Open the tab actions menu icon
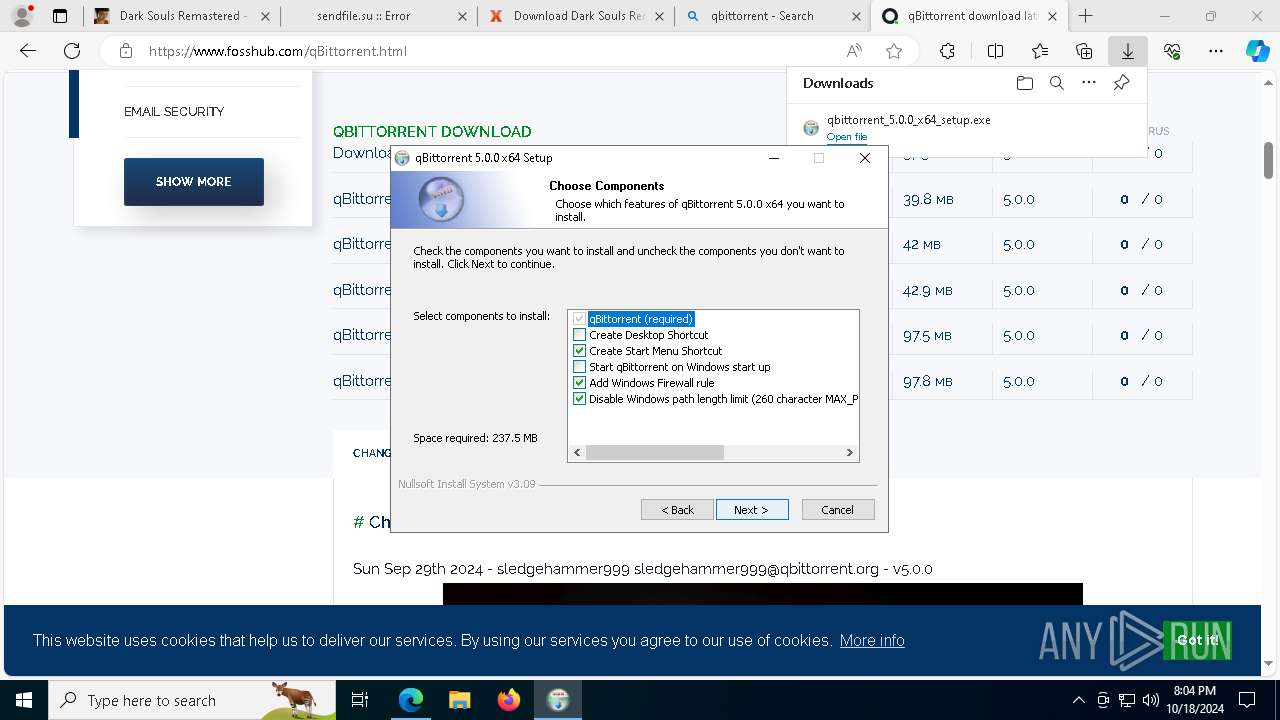Image resolution: width=1280 pixels, height=720 pixels. click(60, 16)
